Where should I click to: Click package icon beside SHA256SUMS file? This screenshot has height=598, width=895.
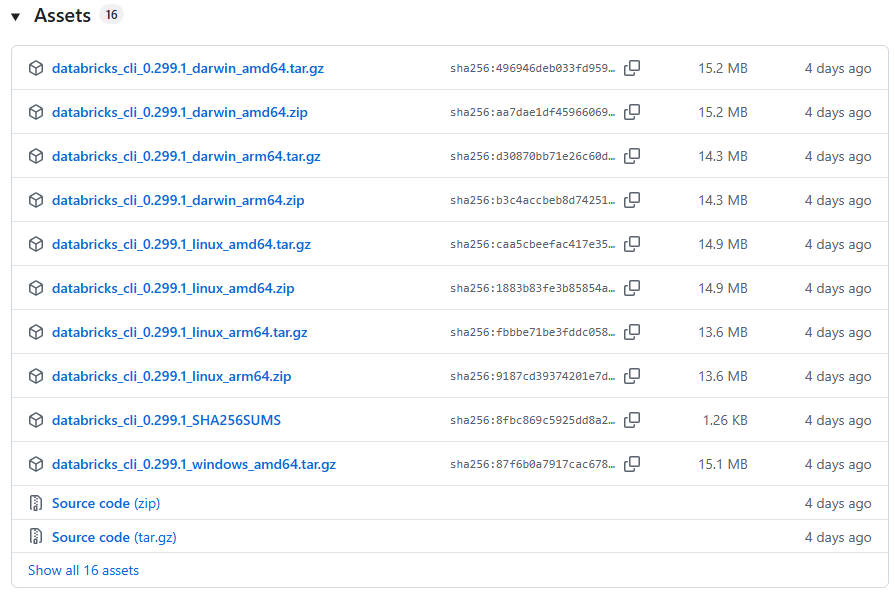click(36, 420)
